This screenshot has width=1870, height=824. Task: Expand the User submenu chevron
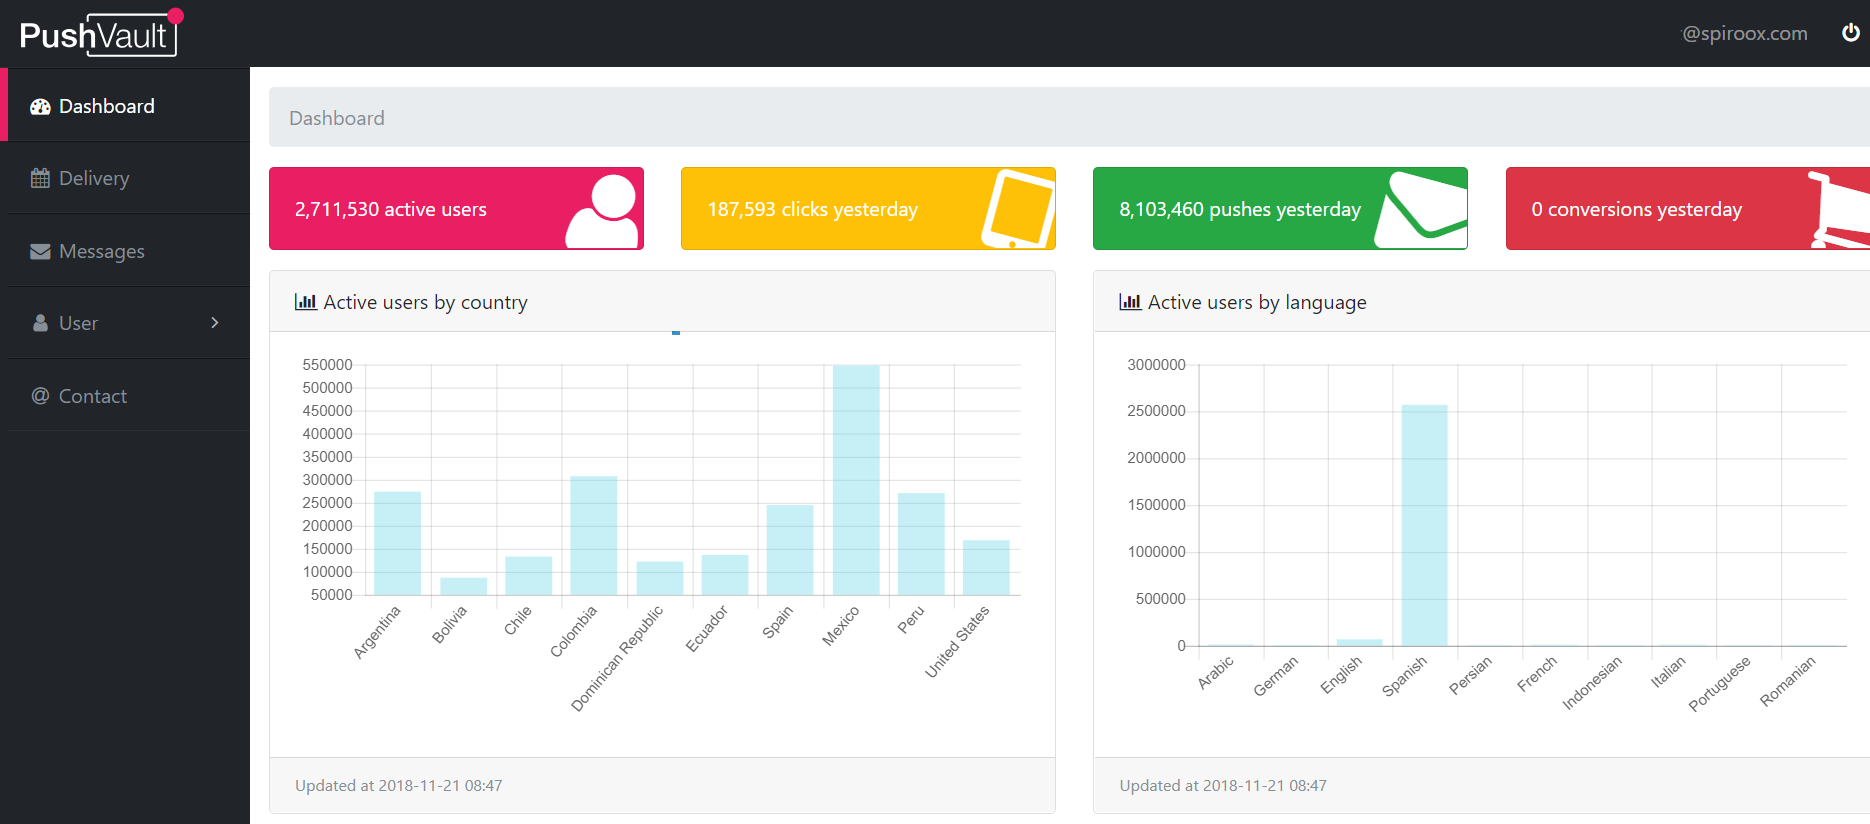[215, 322]
